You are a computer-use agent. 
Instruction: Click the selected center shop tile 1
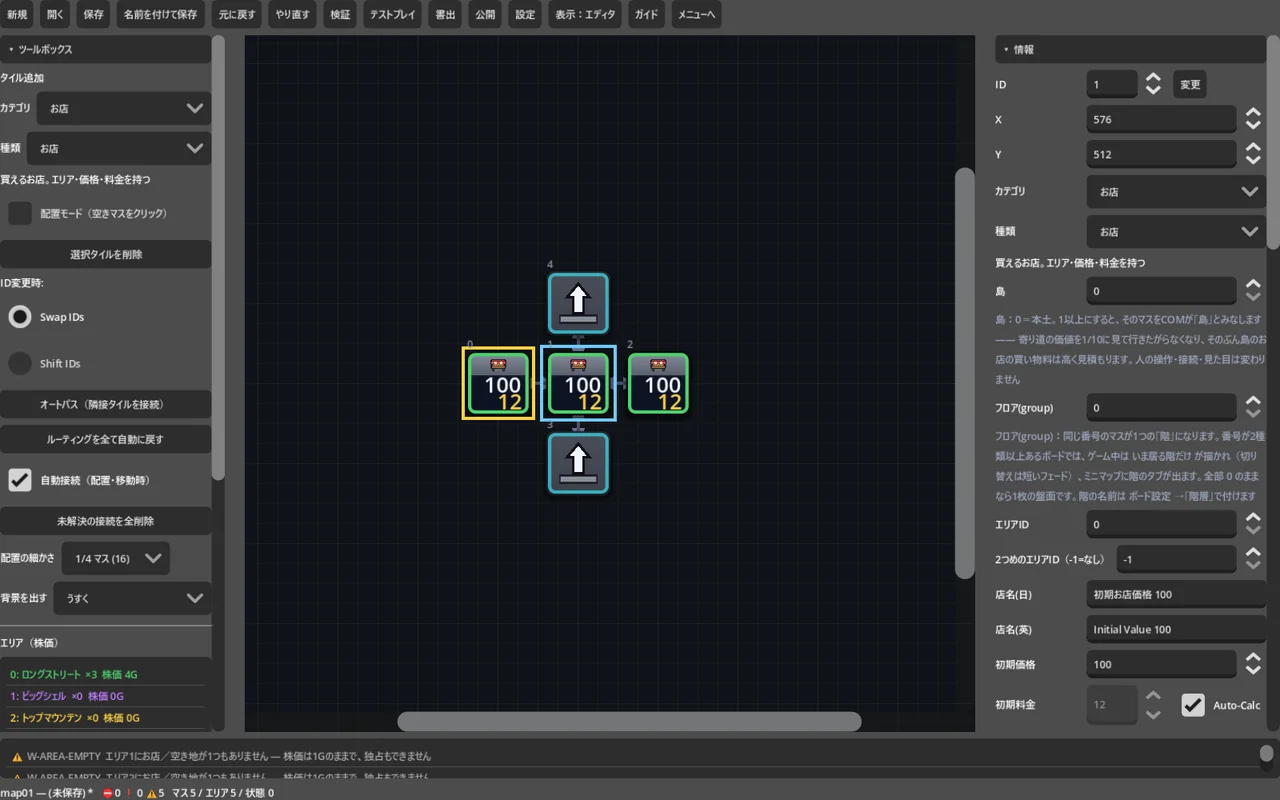578,383
